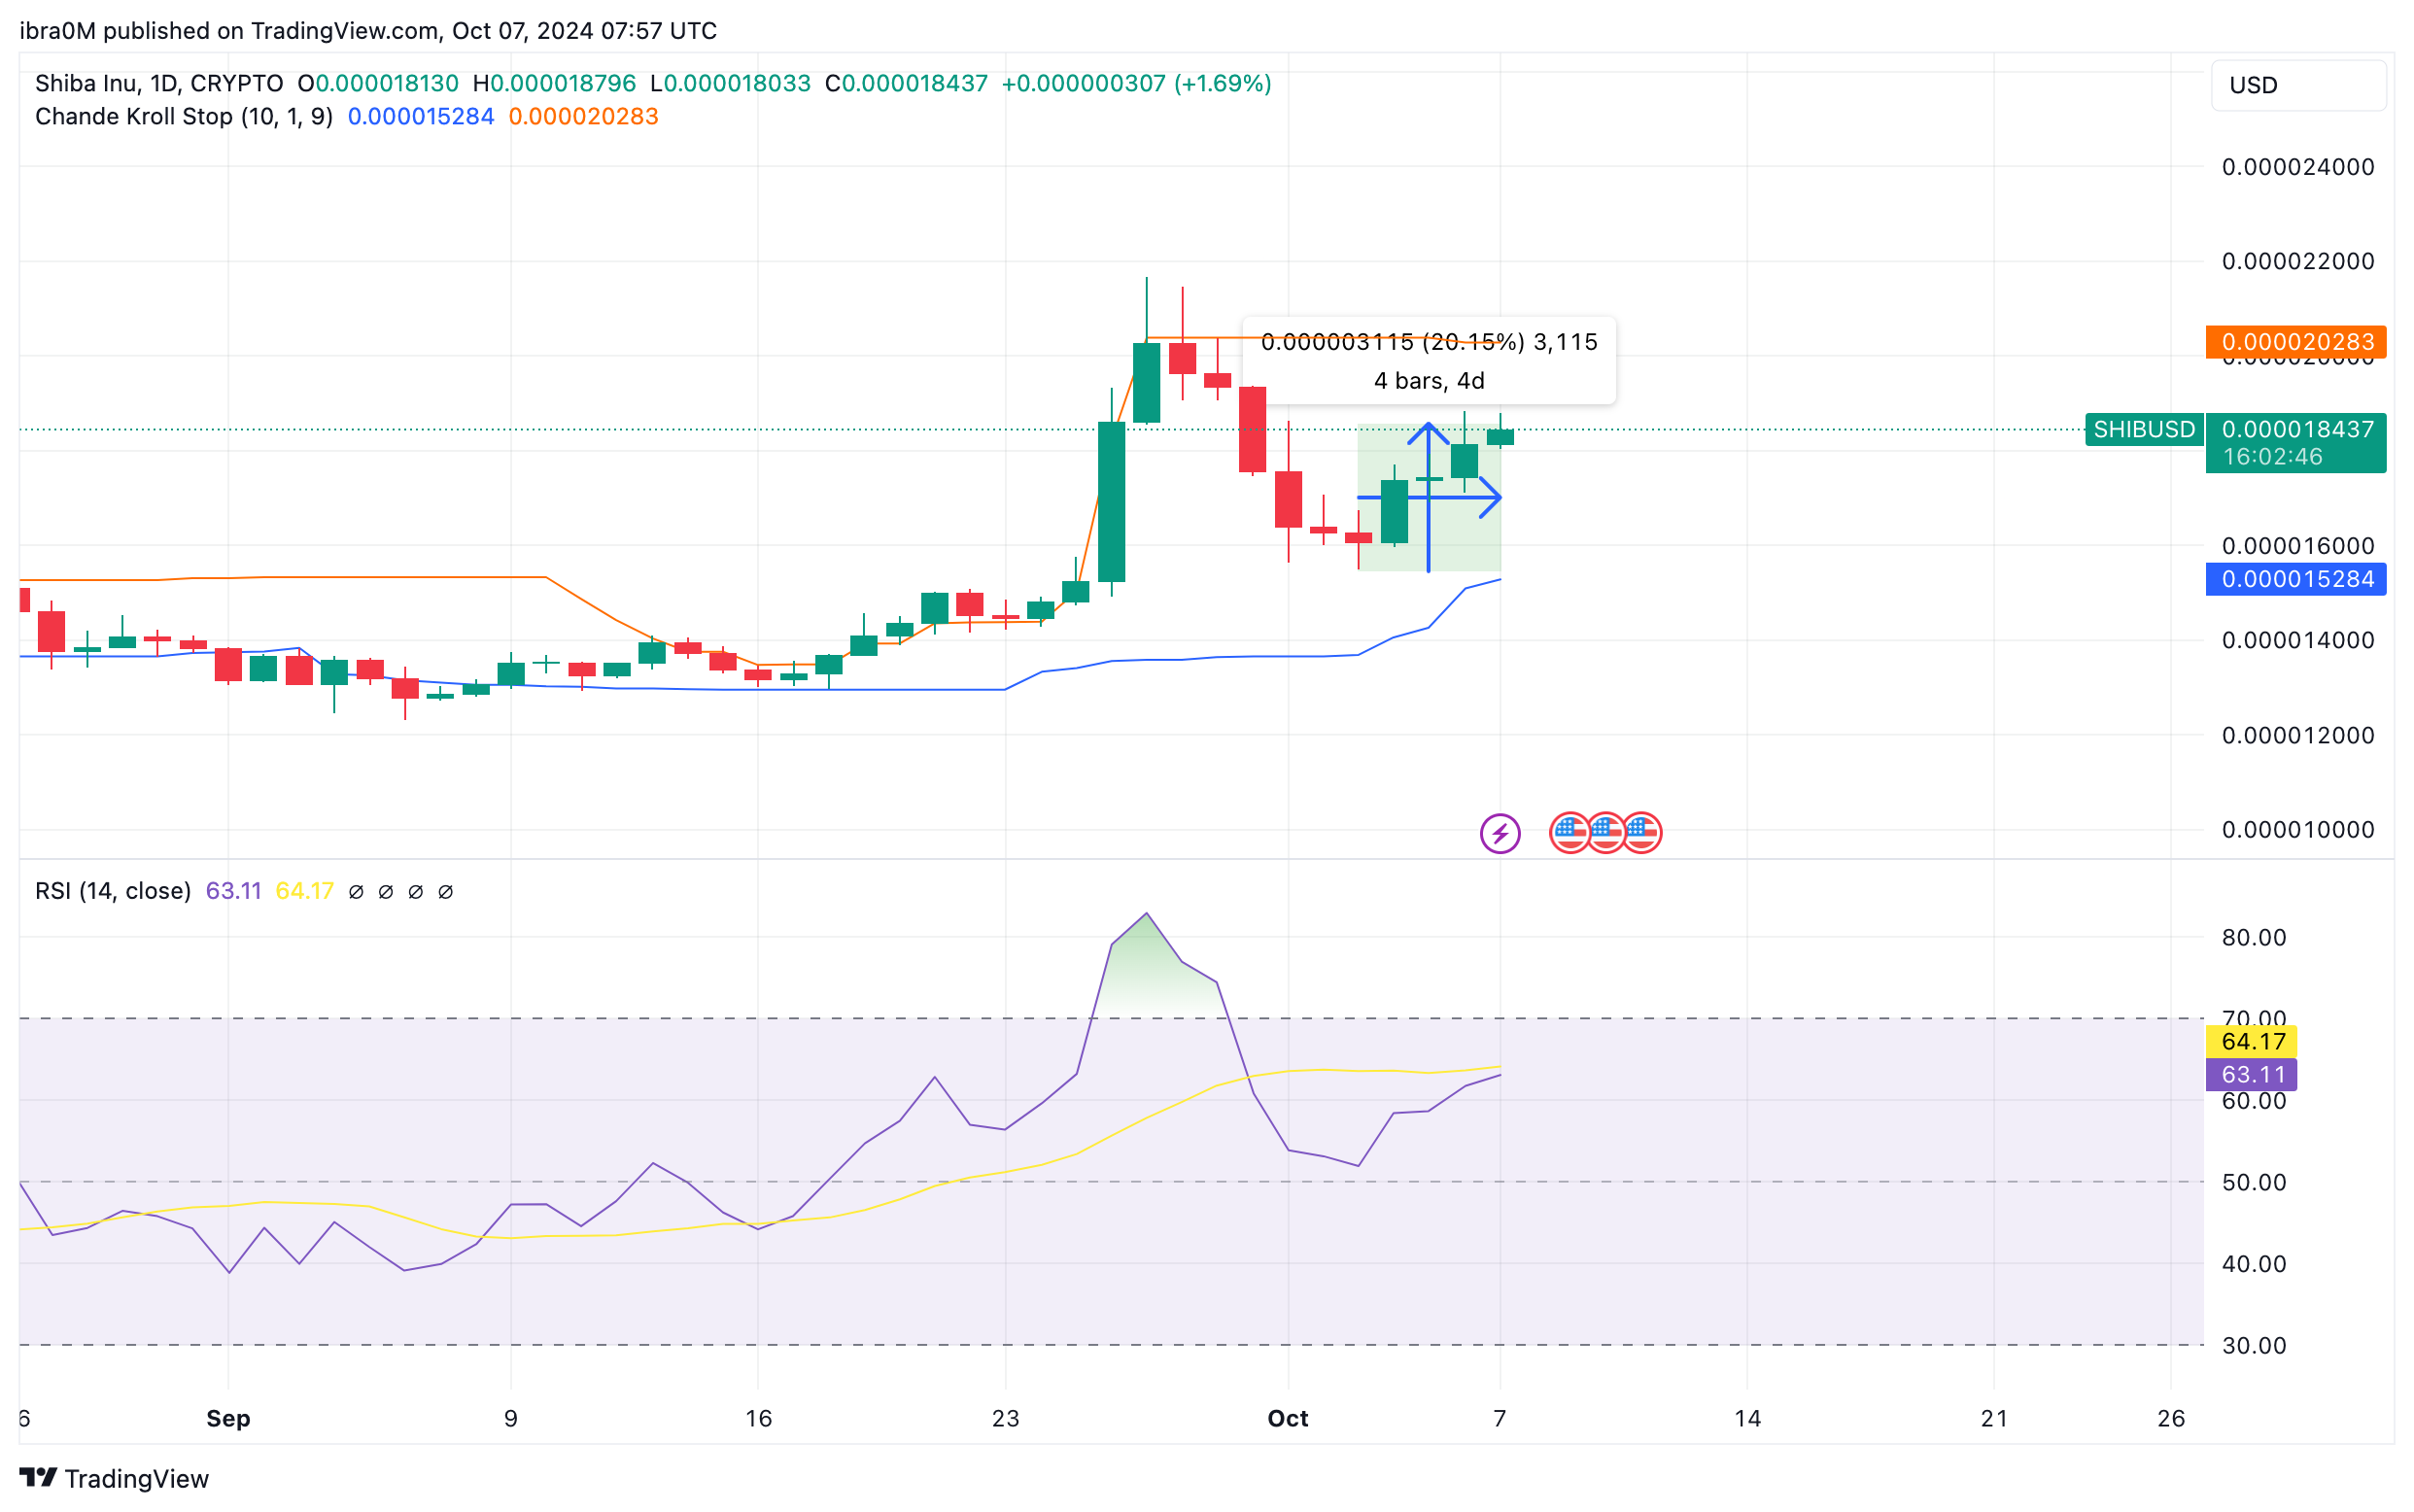2414x1512 pixels.
Task: Click the USD currency label
Action: coord(2298,85)
